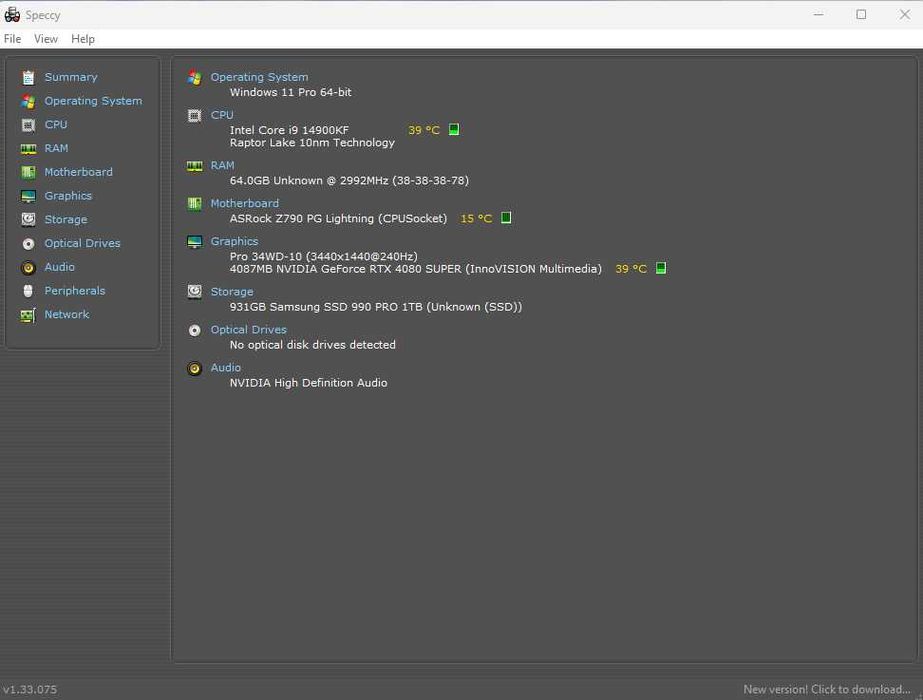Click the Network icon in sidebar
Image resolution: width=923 pixels, height=700 pixels.
28,315
